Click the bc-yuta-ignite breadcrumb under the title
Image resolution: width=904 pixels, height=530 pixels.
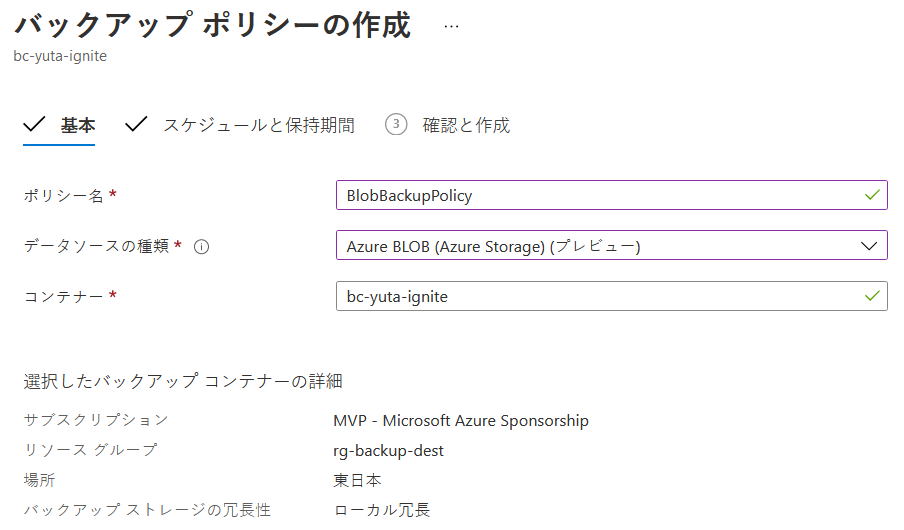(x=60, y=56)
